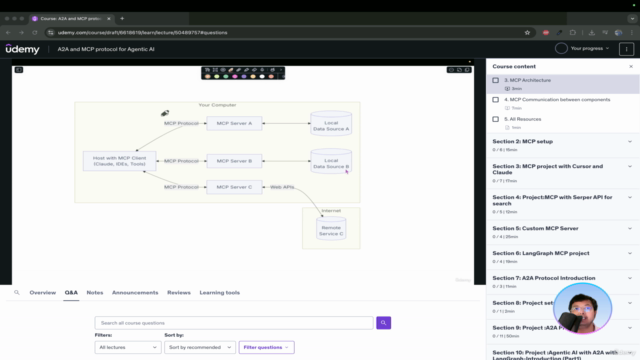Open the Notes tab
Image resolution: width=640 pixels, height=360 pixels.
tap(95, 293)
